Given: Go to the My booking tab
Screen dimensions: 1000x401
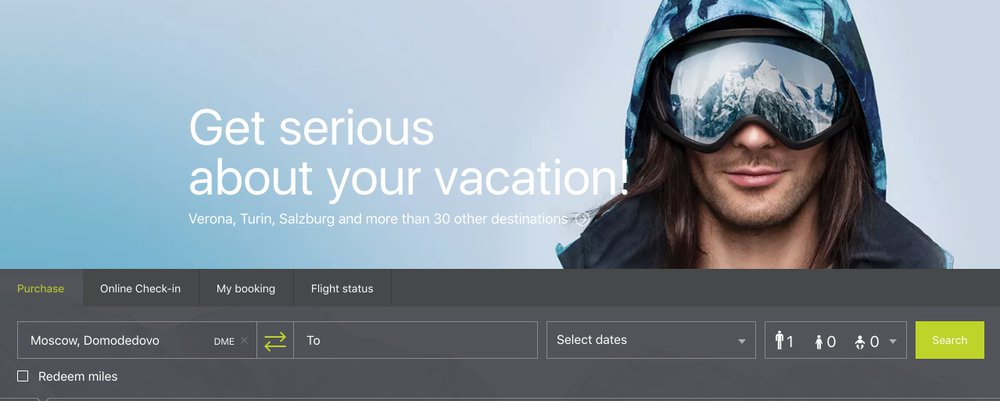Looking at the screenshot, I should point(246,288).
